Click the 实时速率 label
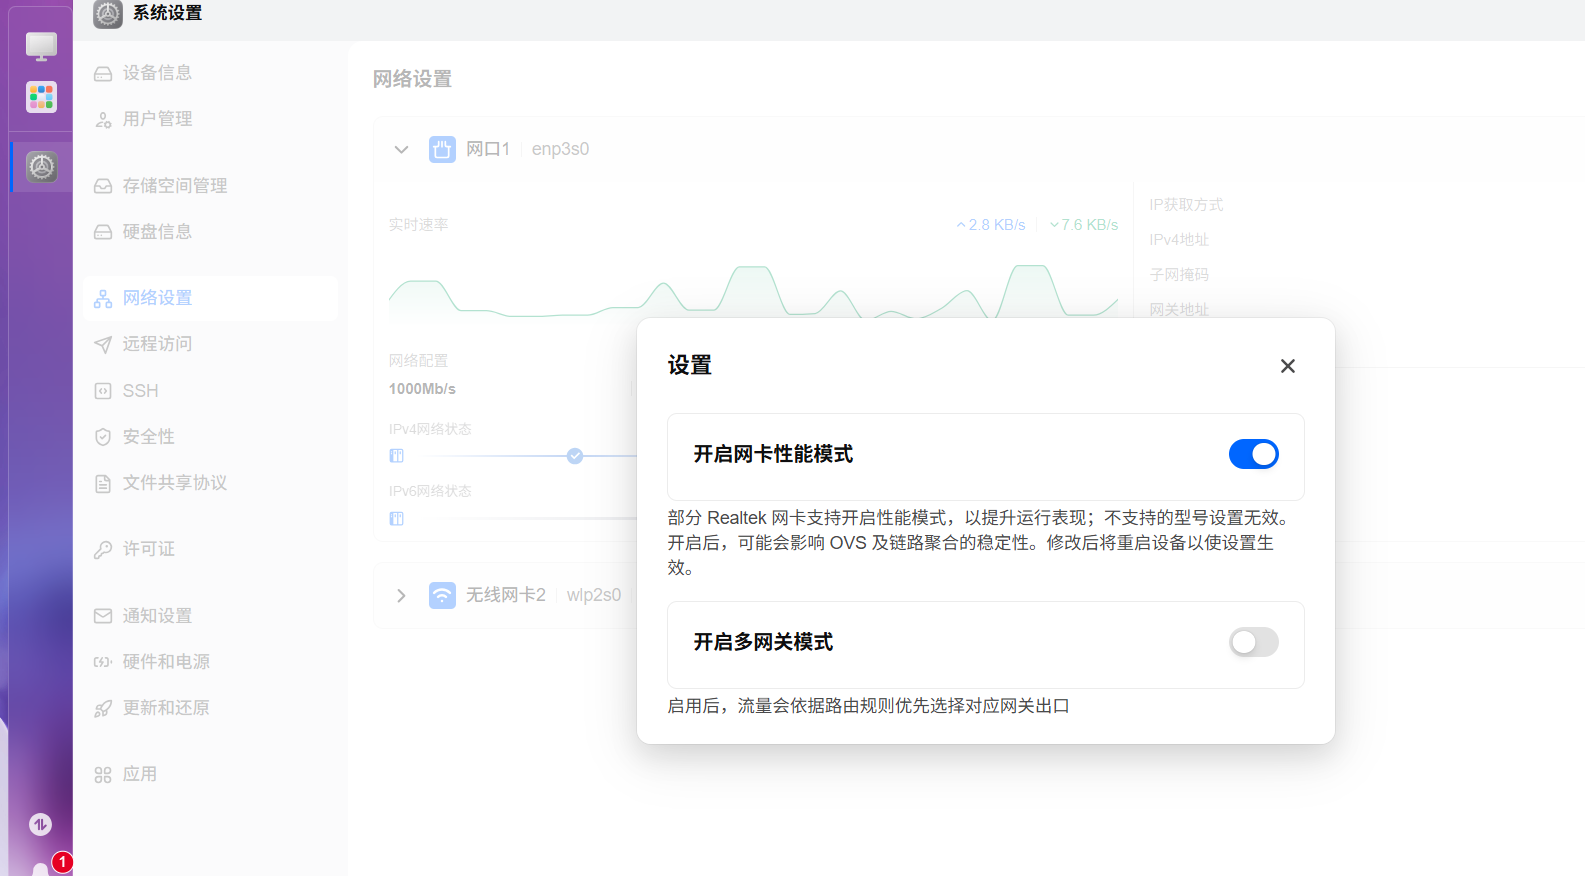The image size is (1585, 876). pyautogui.click(x=418, y=225)
